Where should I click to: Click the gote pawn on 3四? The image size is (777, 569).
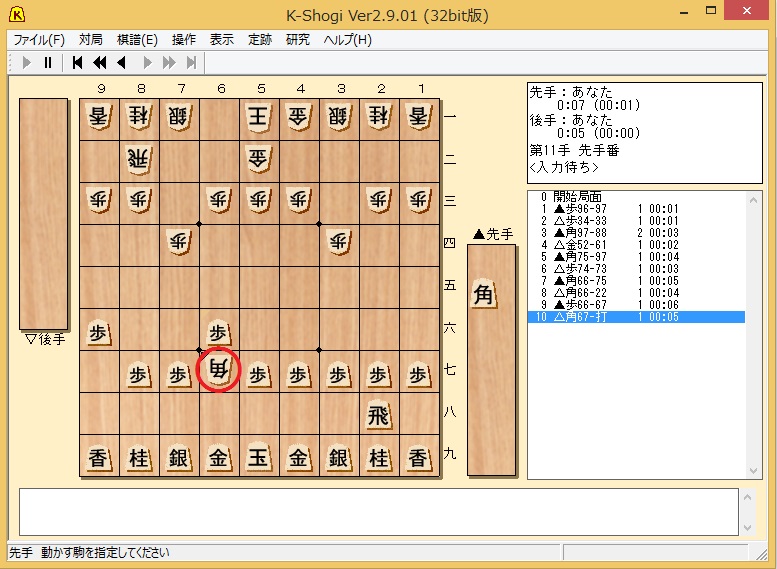coord(339,242)
